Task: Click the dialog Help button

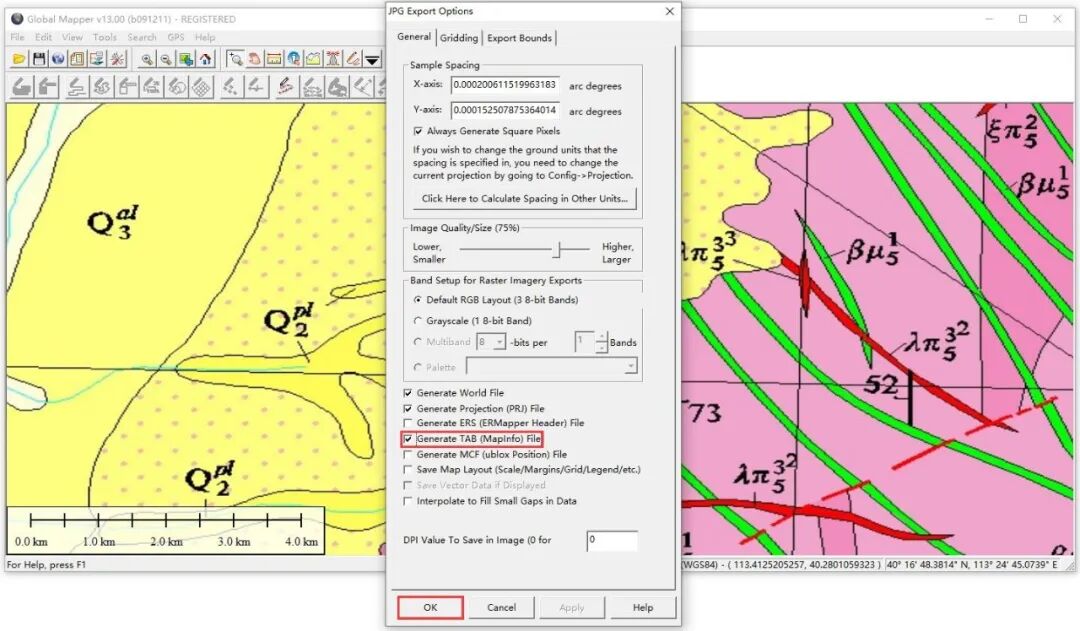Action: tap(643, 608)
